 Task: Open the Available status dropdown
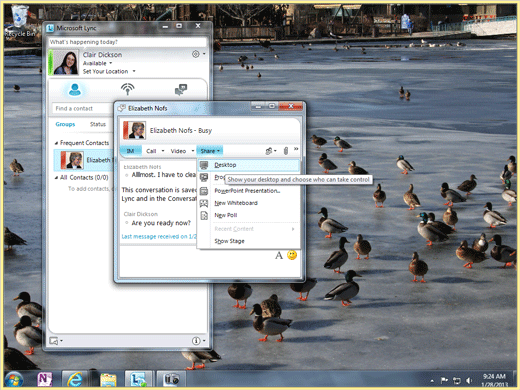(x=111, y=63)
